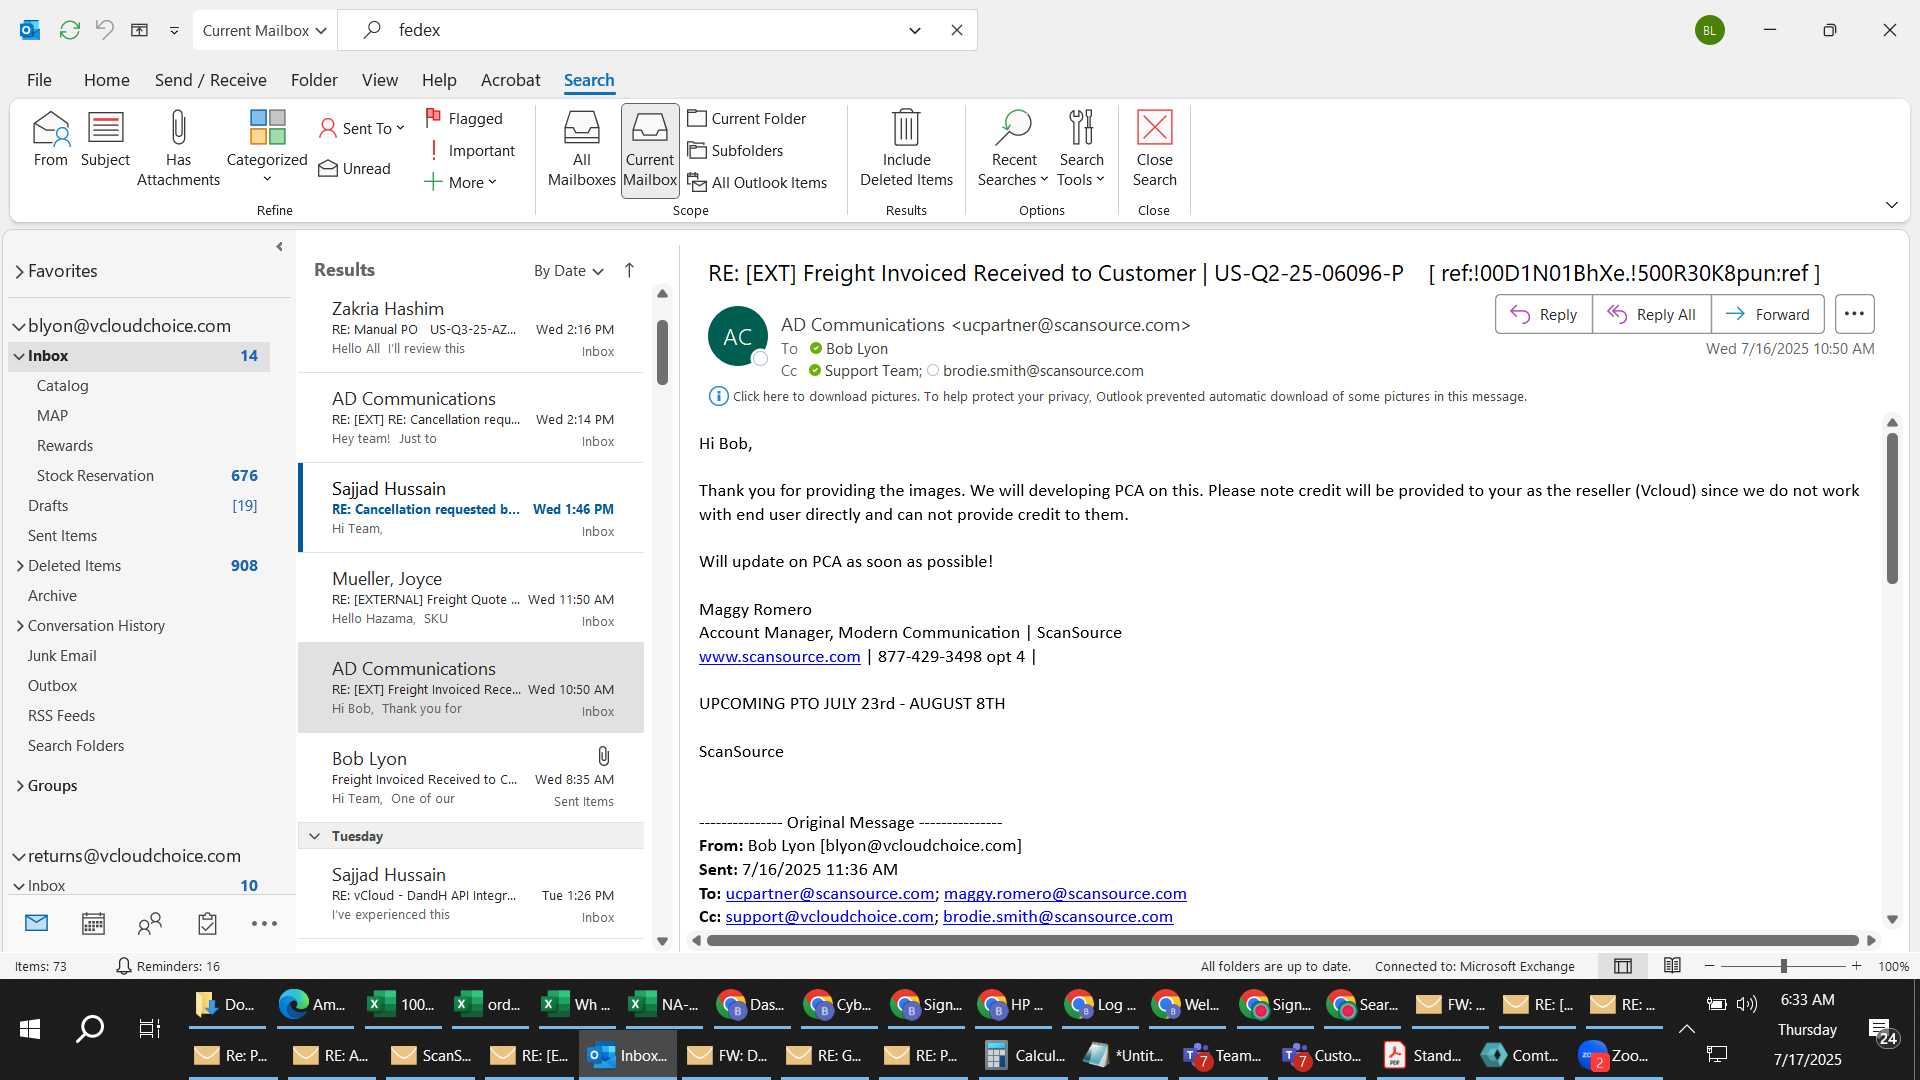
Task: Switch to the Acrobat tab
Action: tap(510, 80)
